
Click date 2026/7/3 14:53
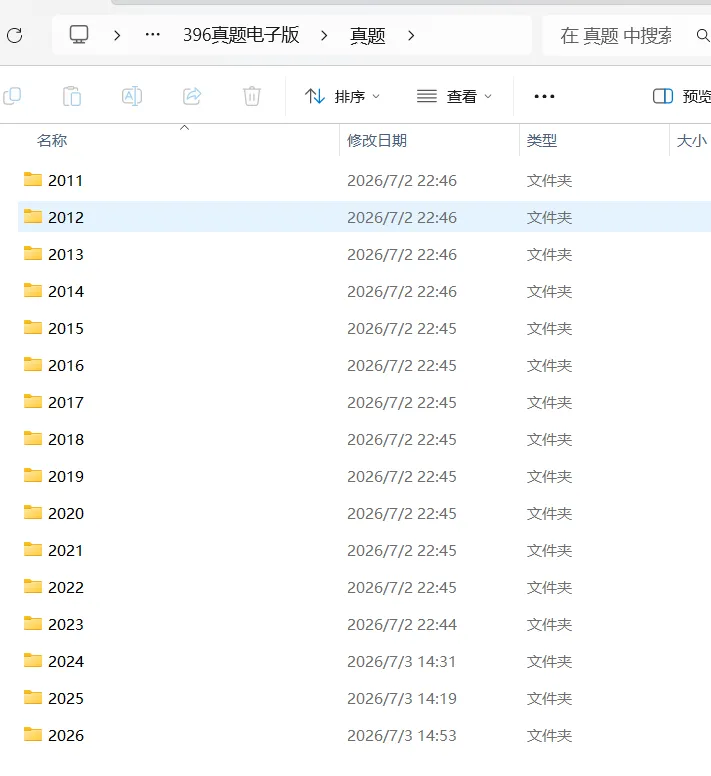click(x=401, y=736)
